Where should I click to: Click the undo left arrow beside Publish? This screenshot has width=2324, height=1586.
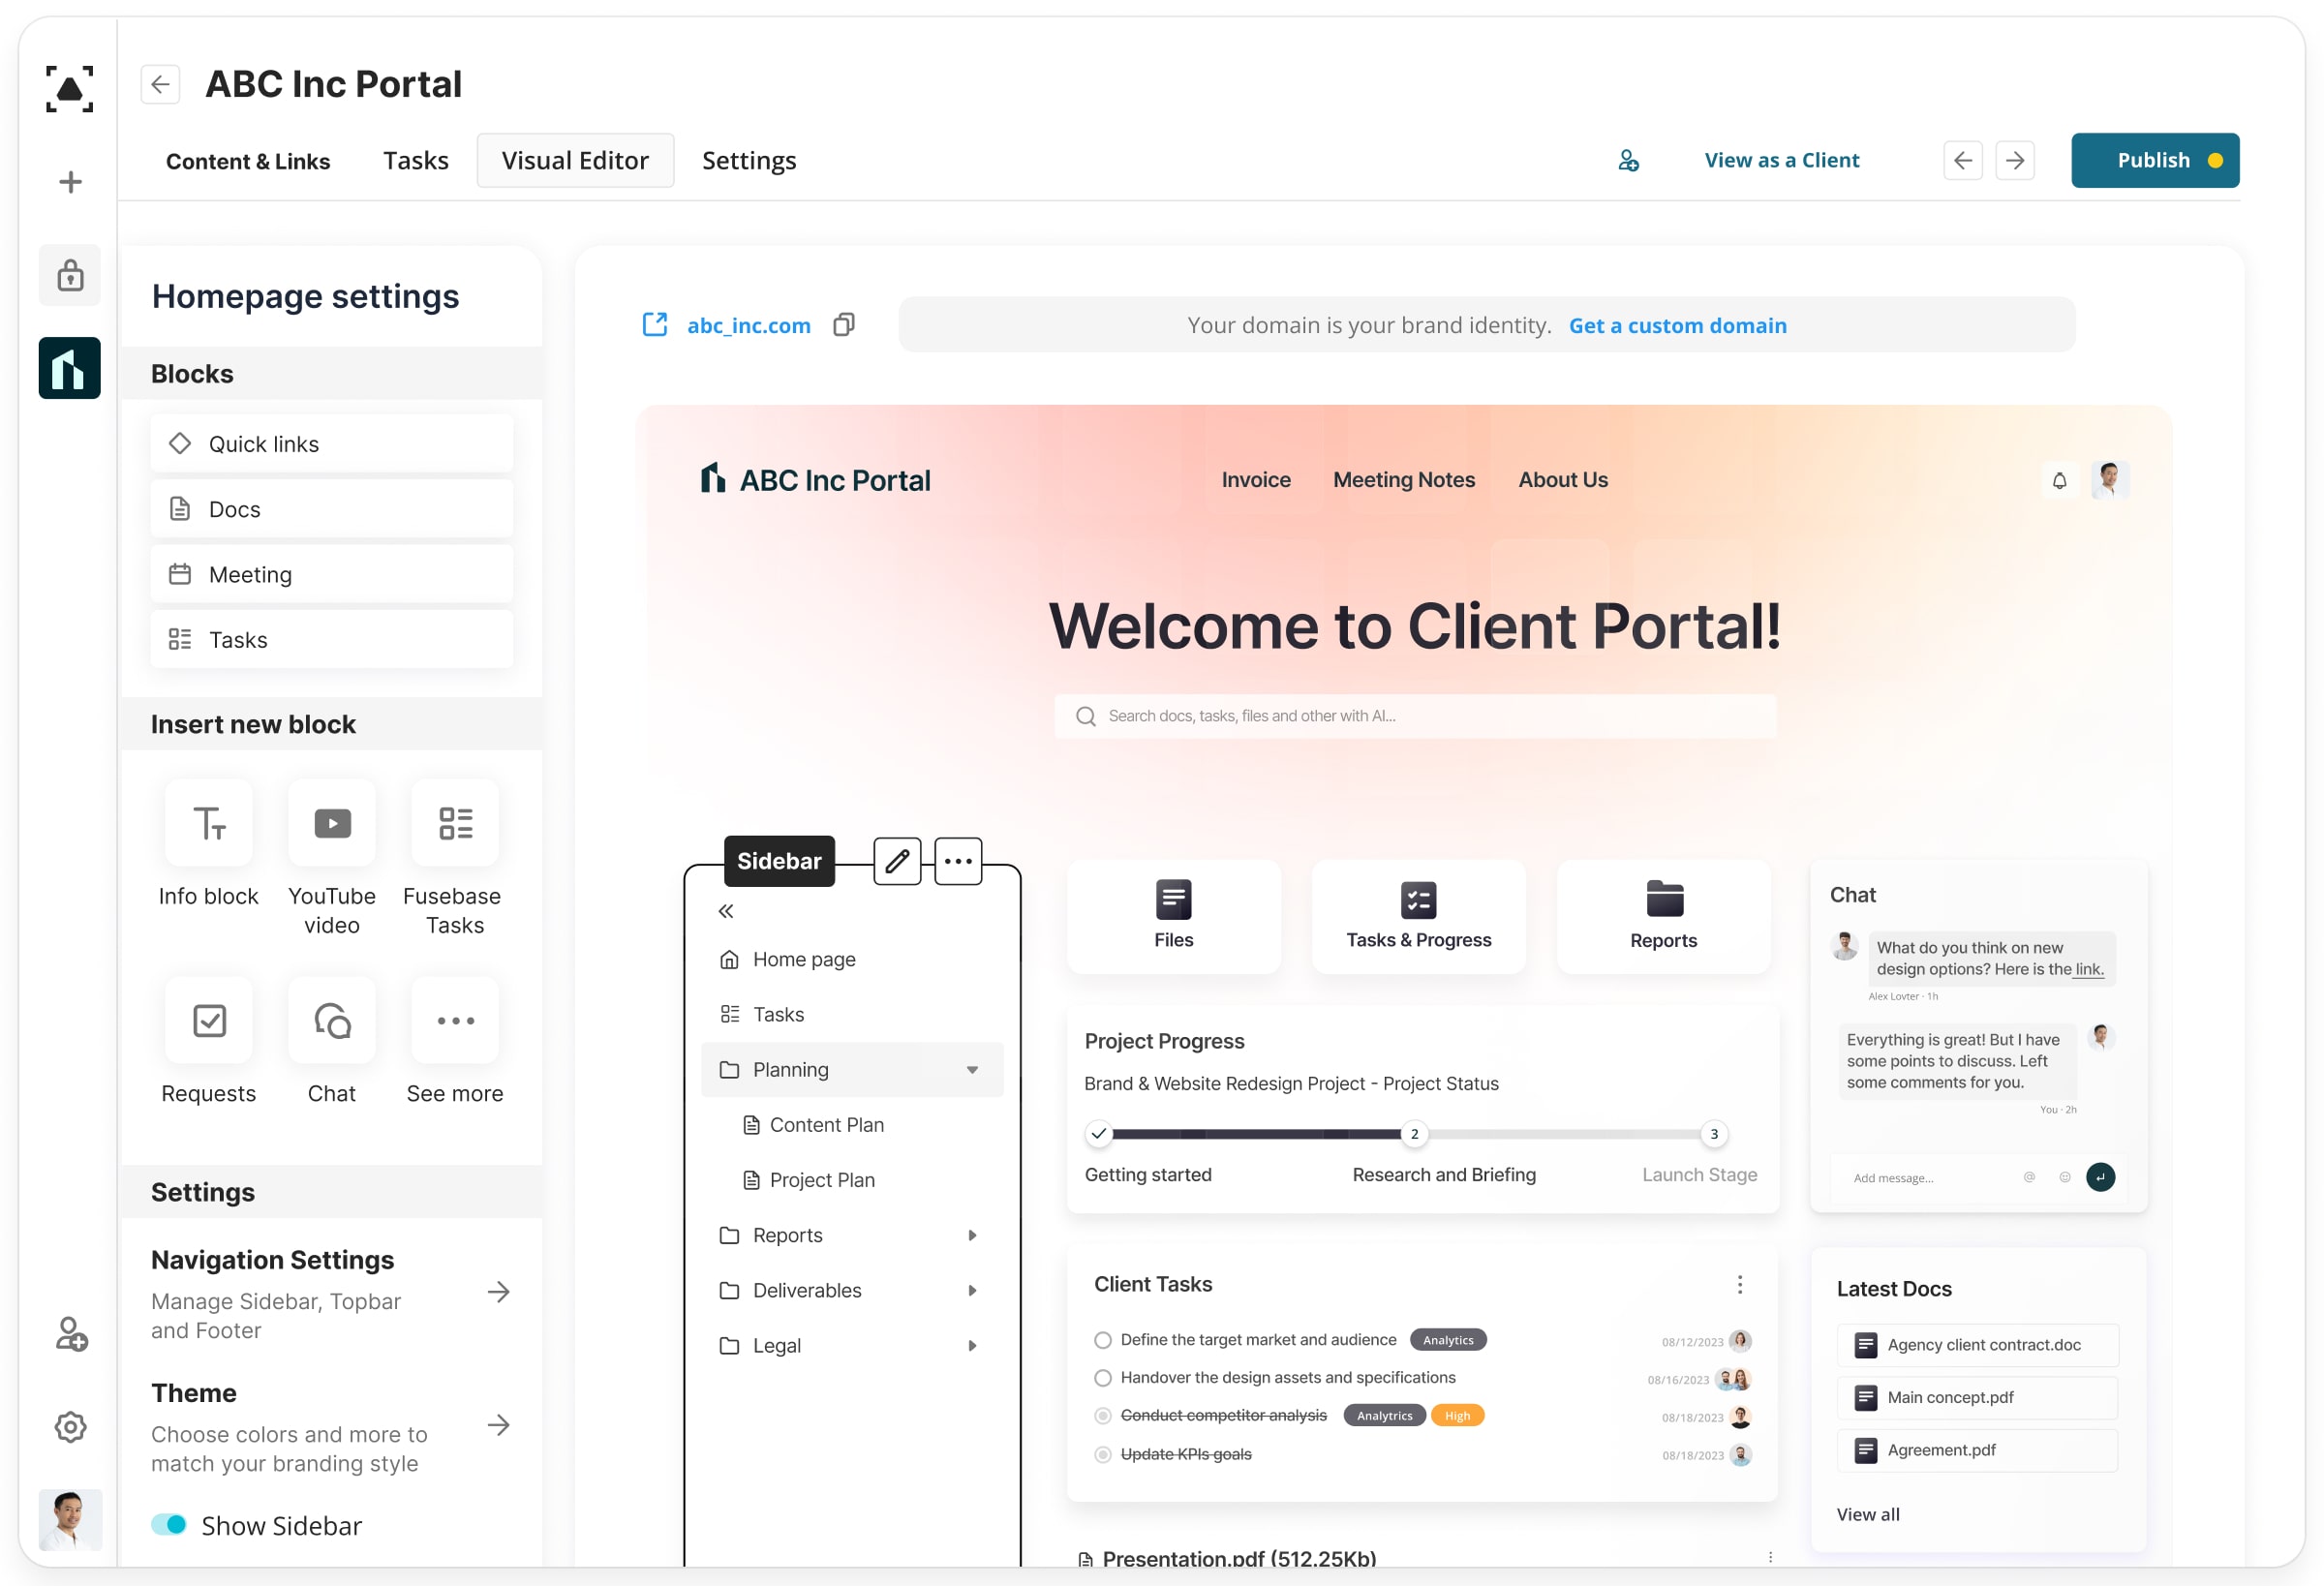coord(1963,160)
